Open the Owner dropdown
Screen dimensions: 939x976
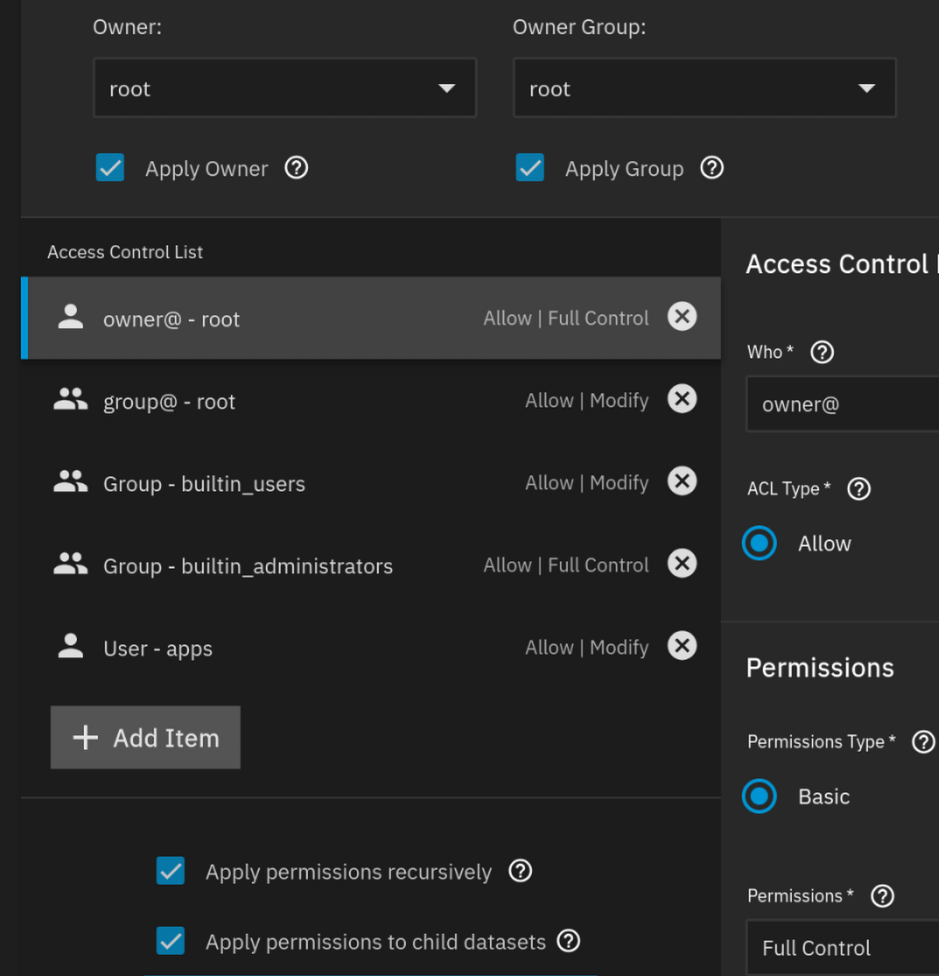(284, 89)
